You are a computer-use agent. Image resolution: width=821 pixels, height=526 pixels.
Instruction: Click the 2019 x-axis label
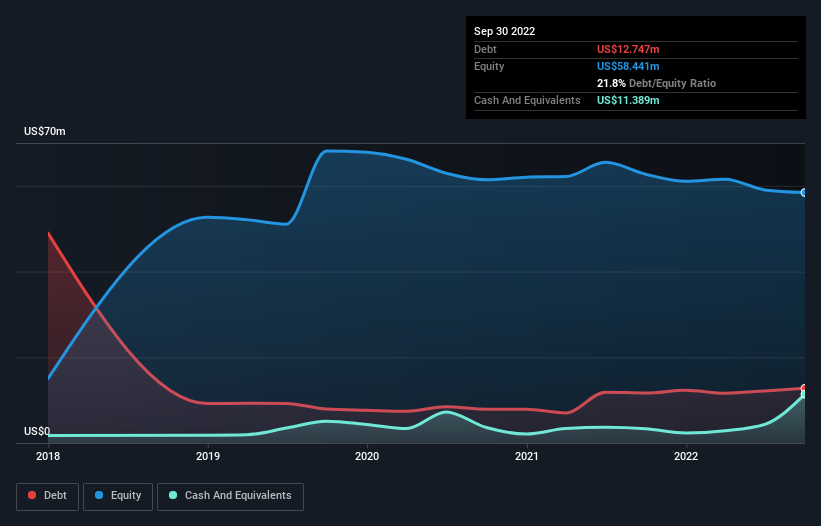click(x=208, y=456)
